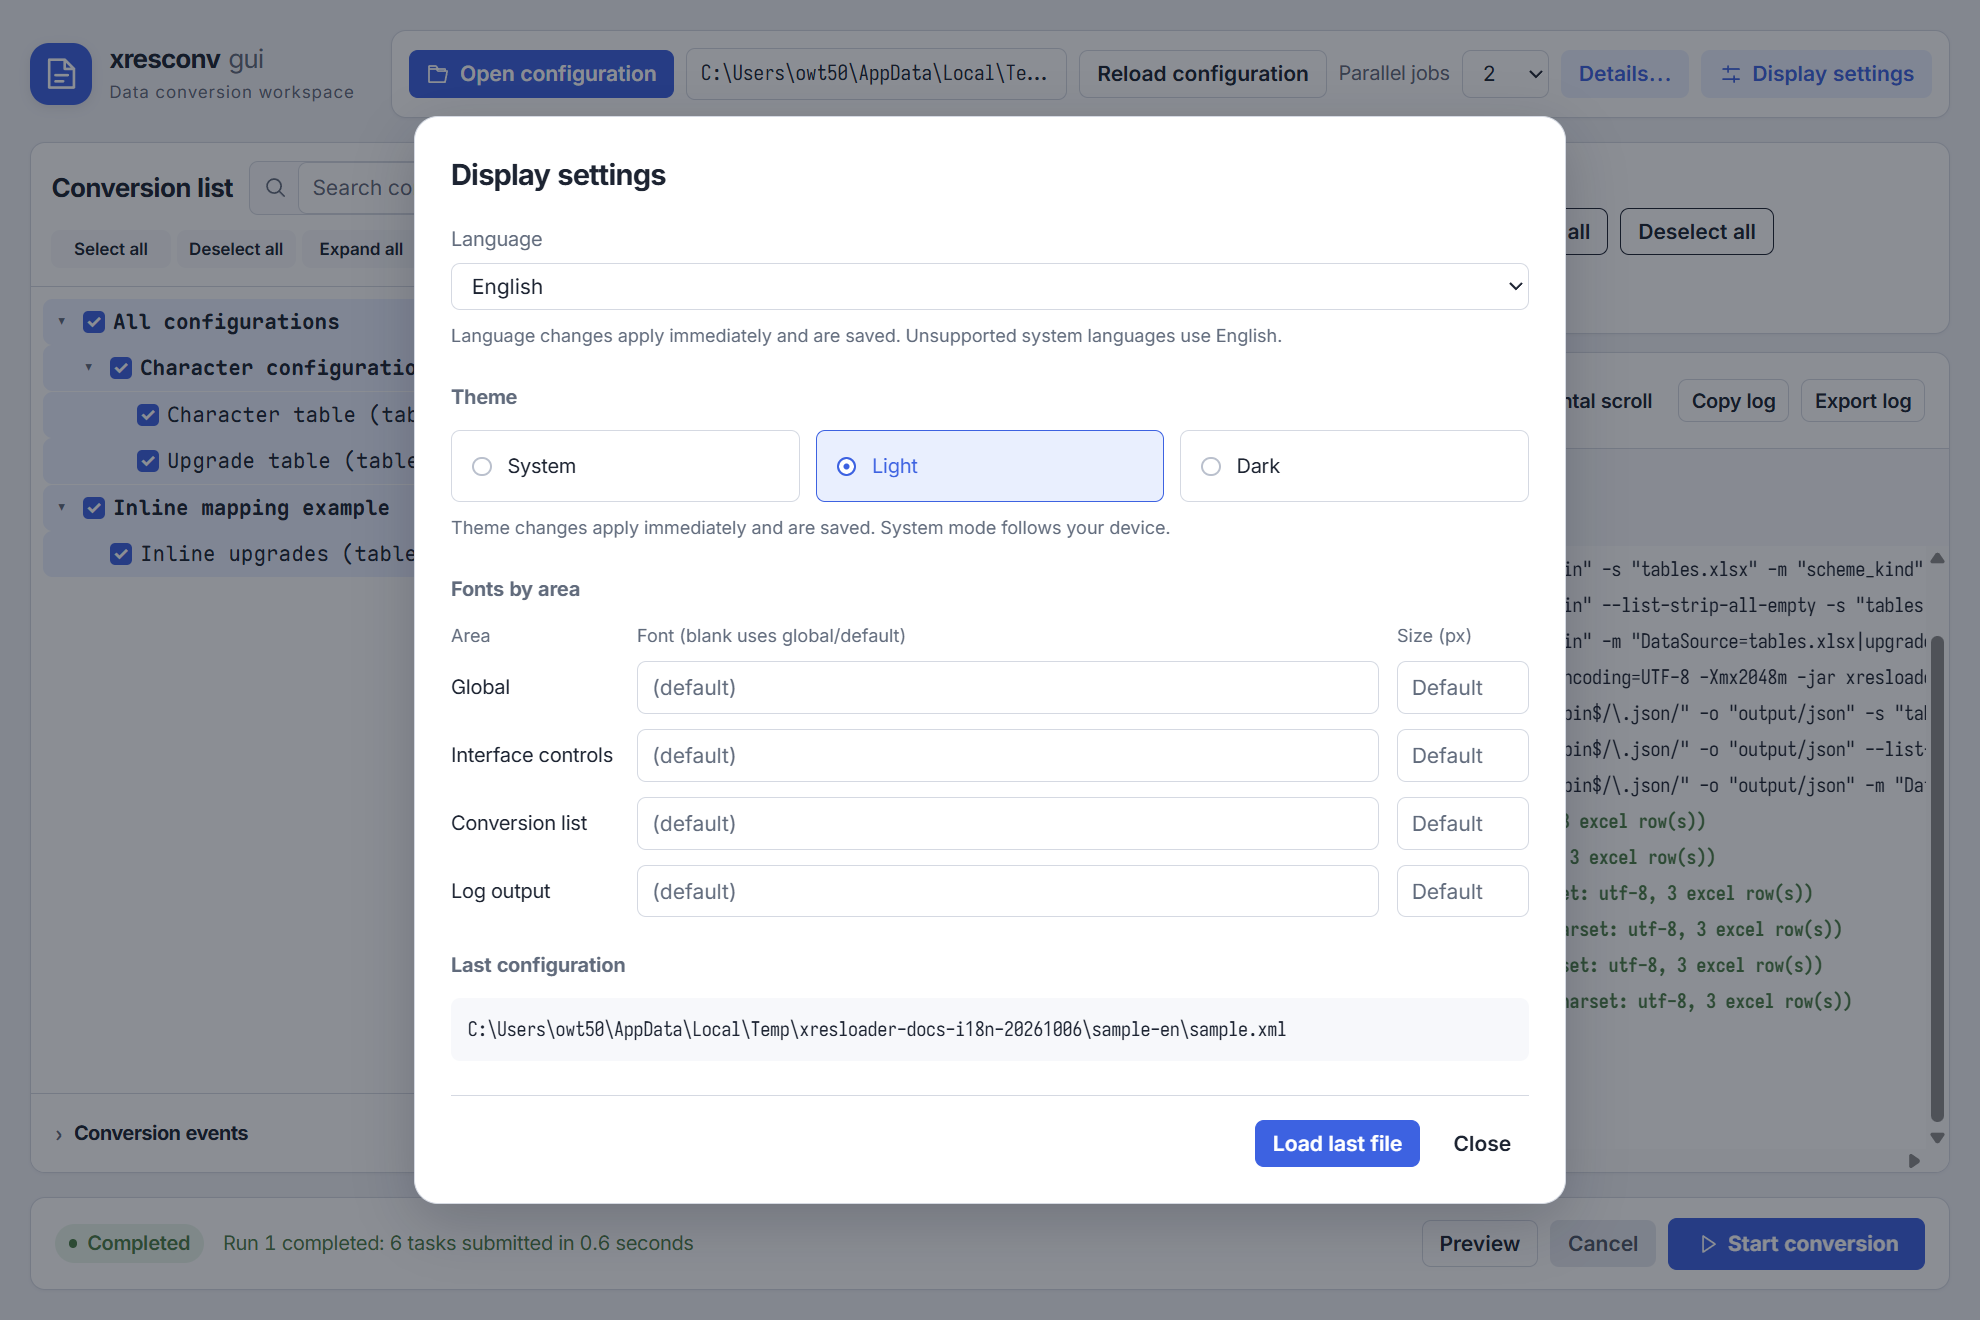Close the Display settings dialog

pyautogui.click(x=1482, y=1144)
